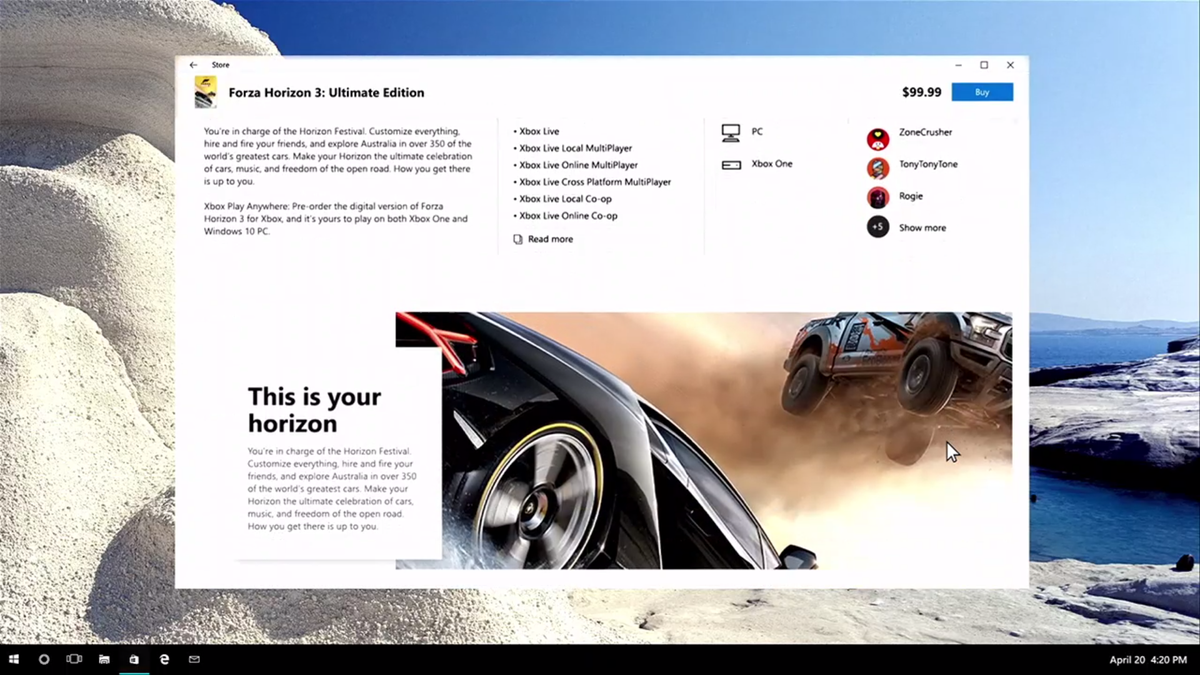Click Xbox Live Local MultiPlayer feature
Screen dimensions: 1200x675
tap(573, 148)
